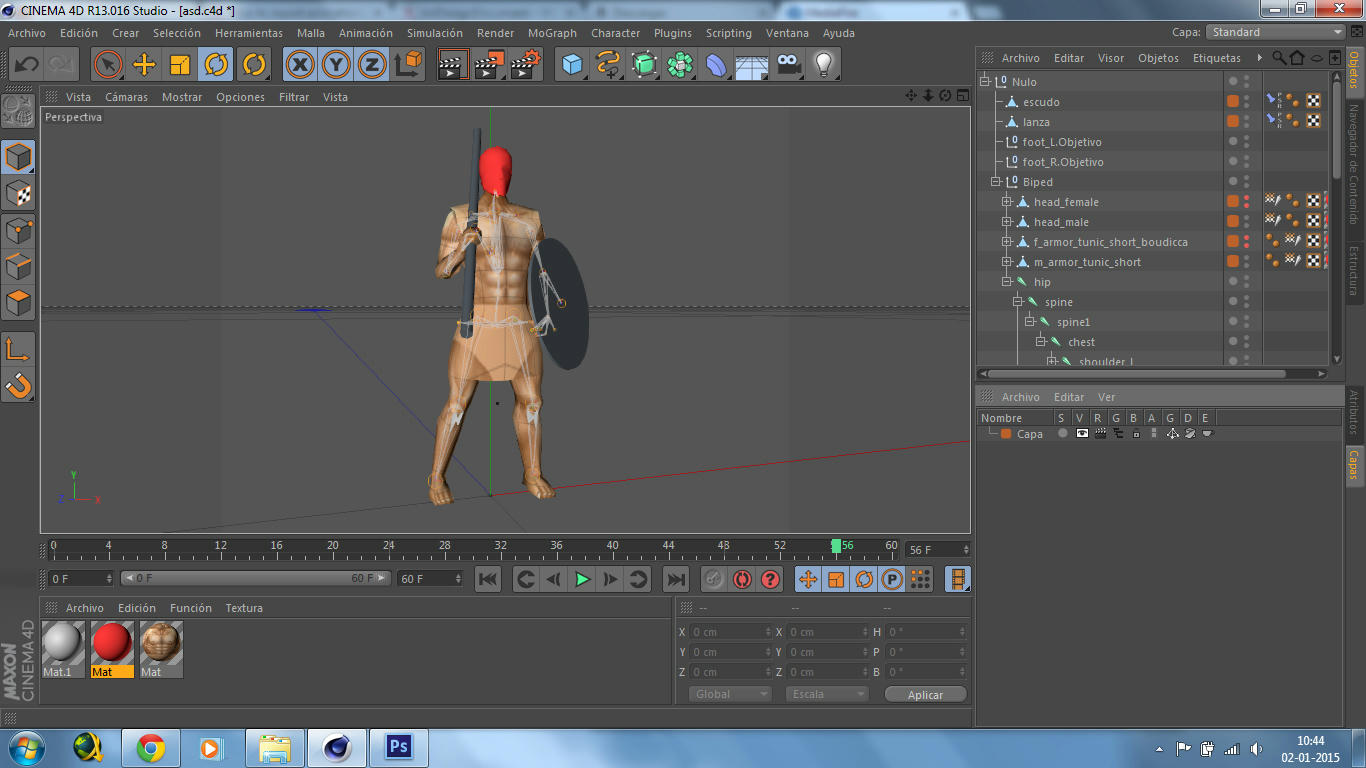The width and height of the screenshot is (1366, 768).
Task: Enable Model mode in left palette
Action: point(18,157)
